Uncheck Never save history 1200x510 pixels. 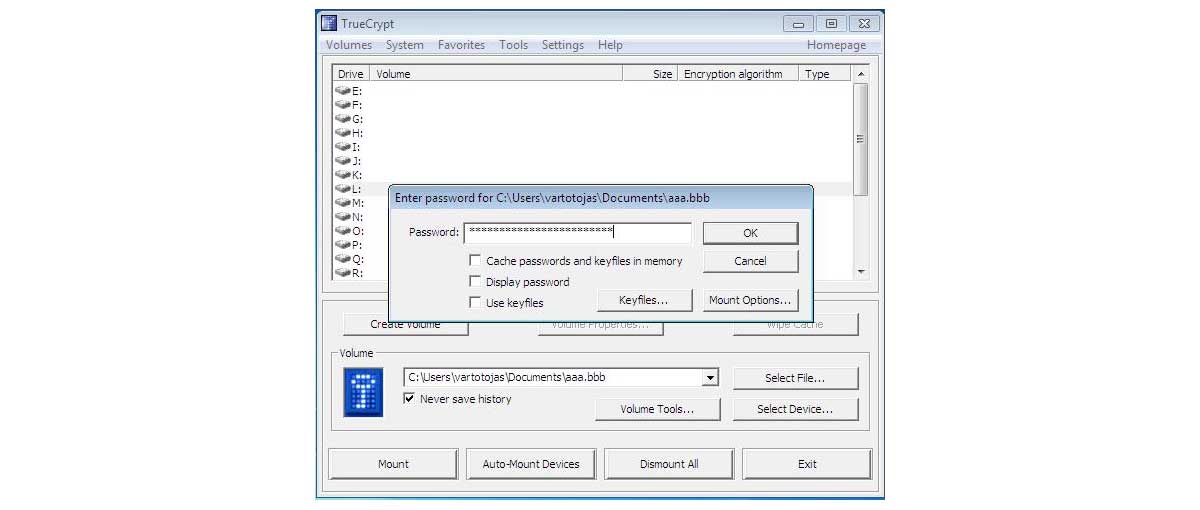[409, 398]
